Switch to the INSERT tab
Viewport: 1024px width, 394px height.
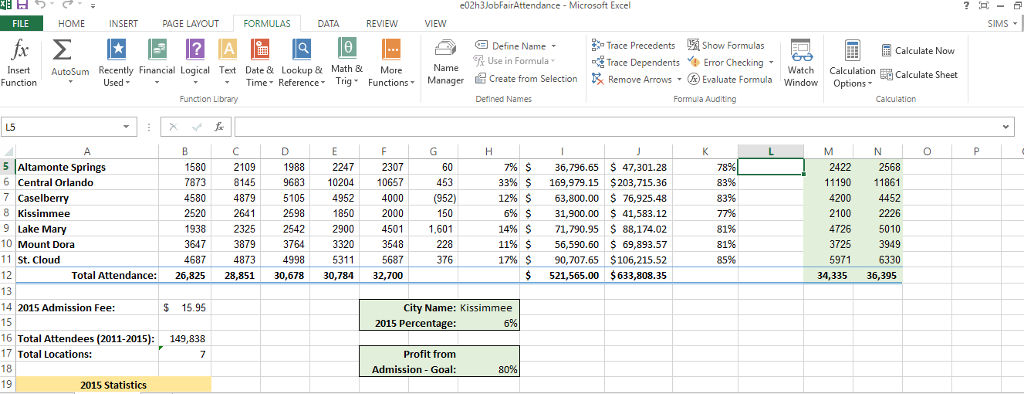pos(123,24)
